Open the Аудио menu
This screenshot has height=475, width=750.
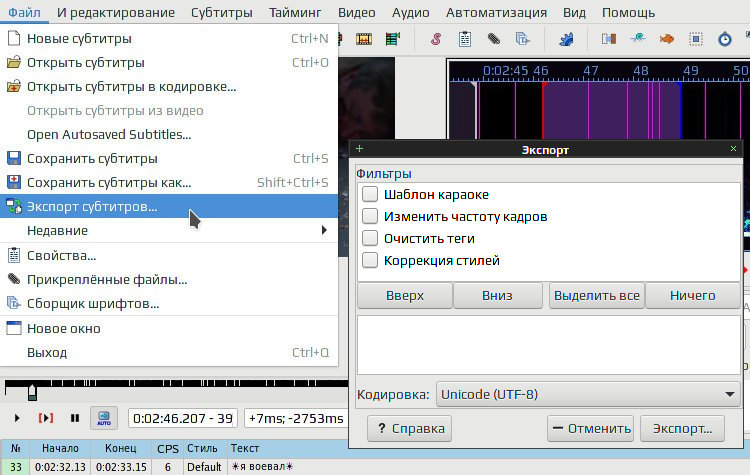(410, 12)
